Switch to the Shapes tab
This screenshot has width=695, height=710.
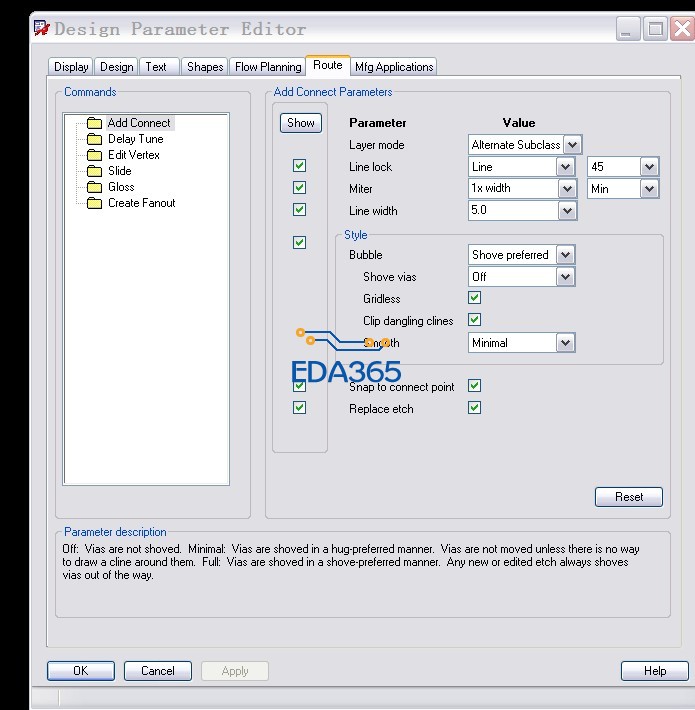[x=205, y=67]
